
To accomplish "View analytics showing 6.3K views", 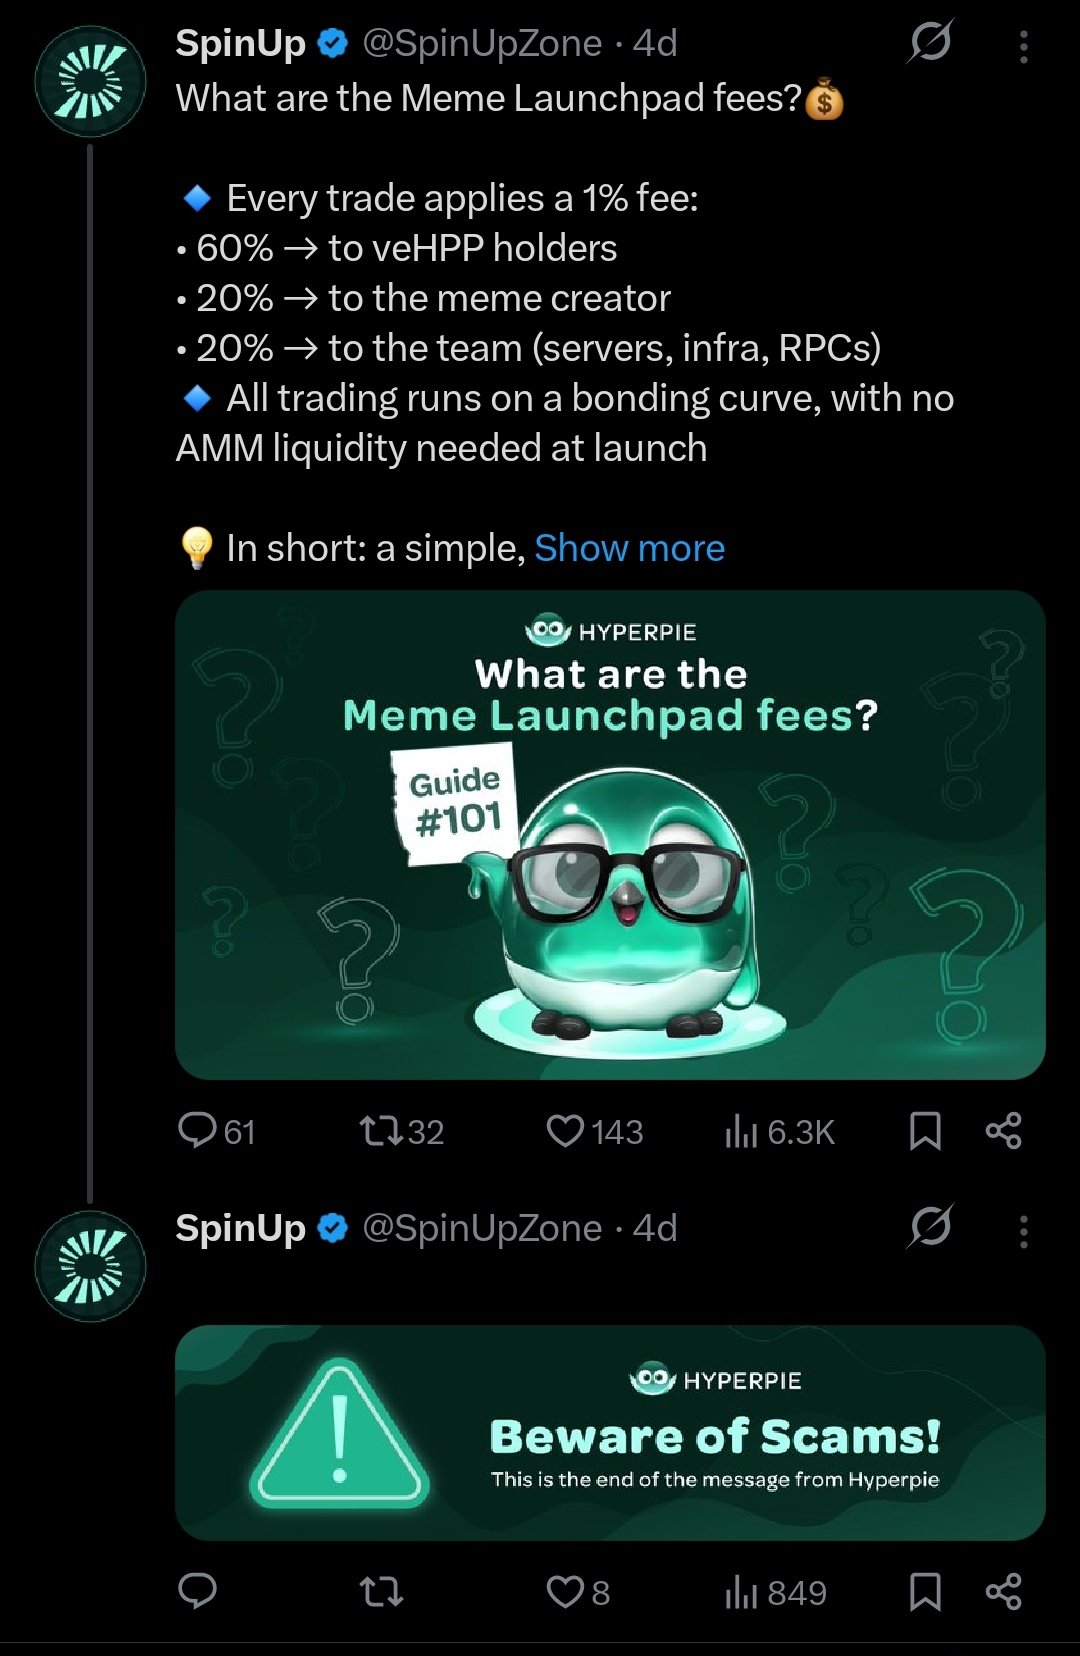I will coord(741,1131).
